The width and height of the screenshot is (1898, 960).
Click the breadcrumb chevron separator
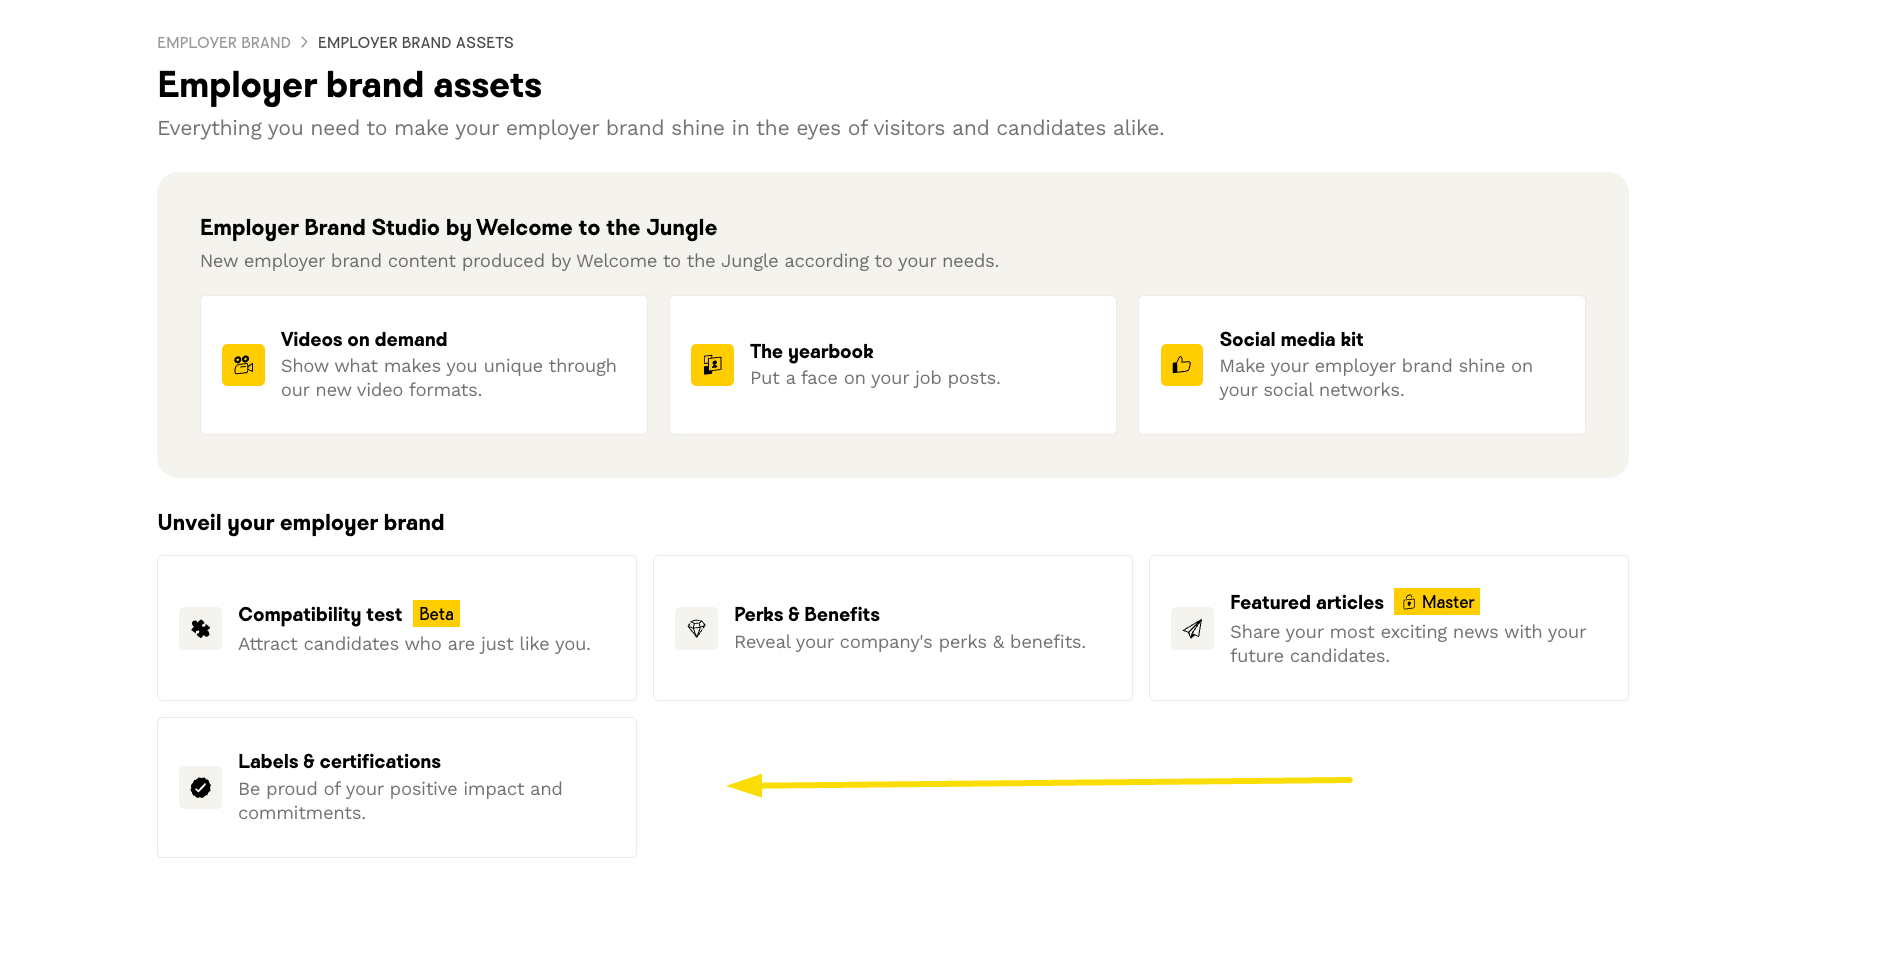pyautogui.click(x=304, y=43)
